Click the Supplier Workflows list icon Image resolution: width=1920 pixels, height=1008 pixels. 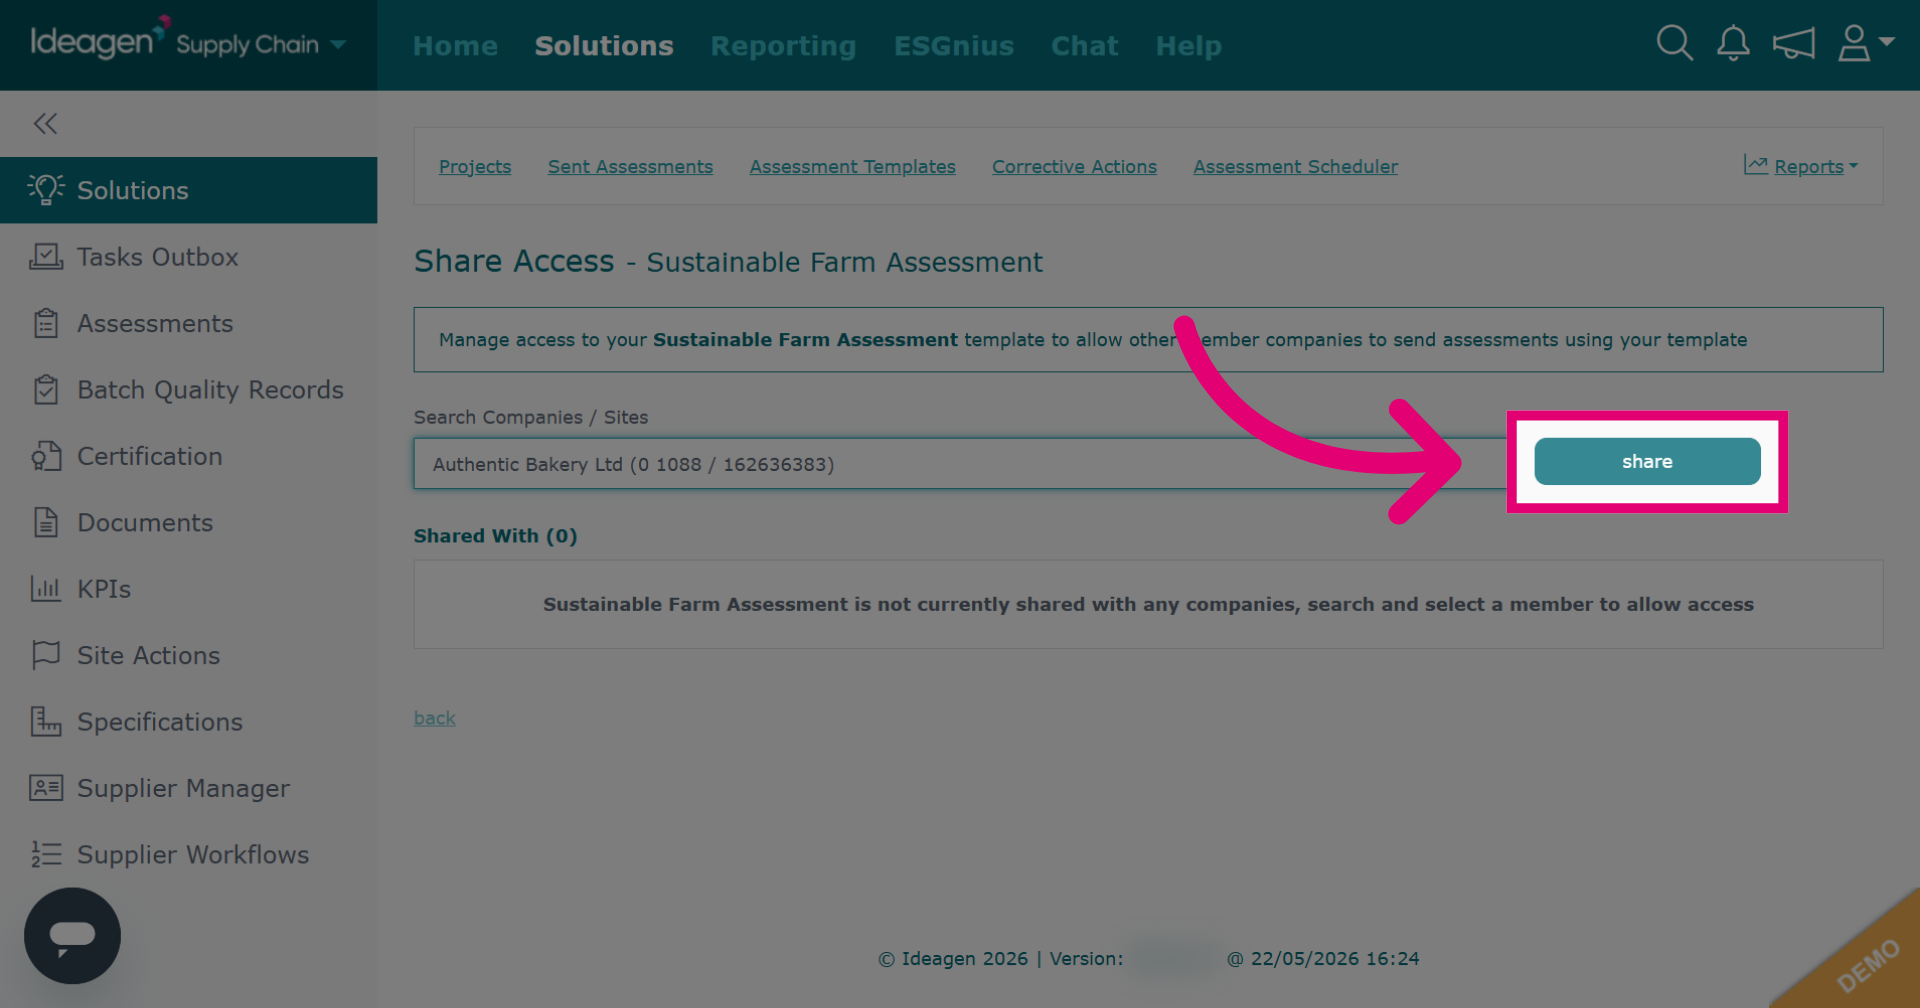[46, 855]
